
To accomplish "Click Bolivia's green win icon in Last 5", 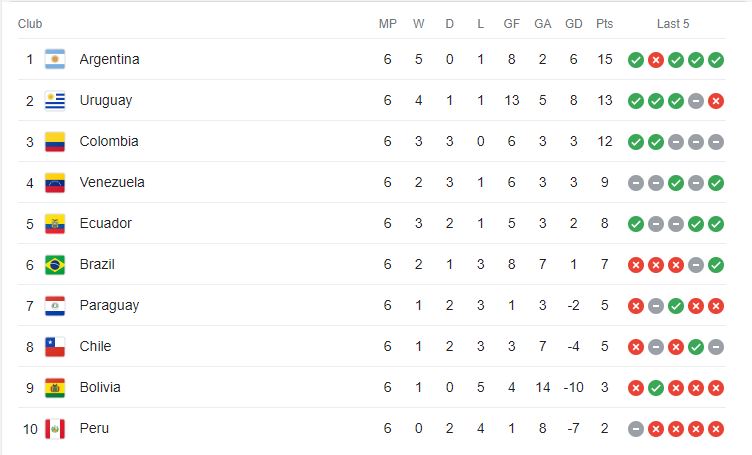I will [656, 388].
